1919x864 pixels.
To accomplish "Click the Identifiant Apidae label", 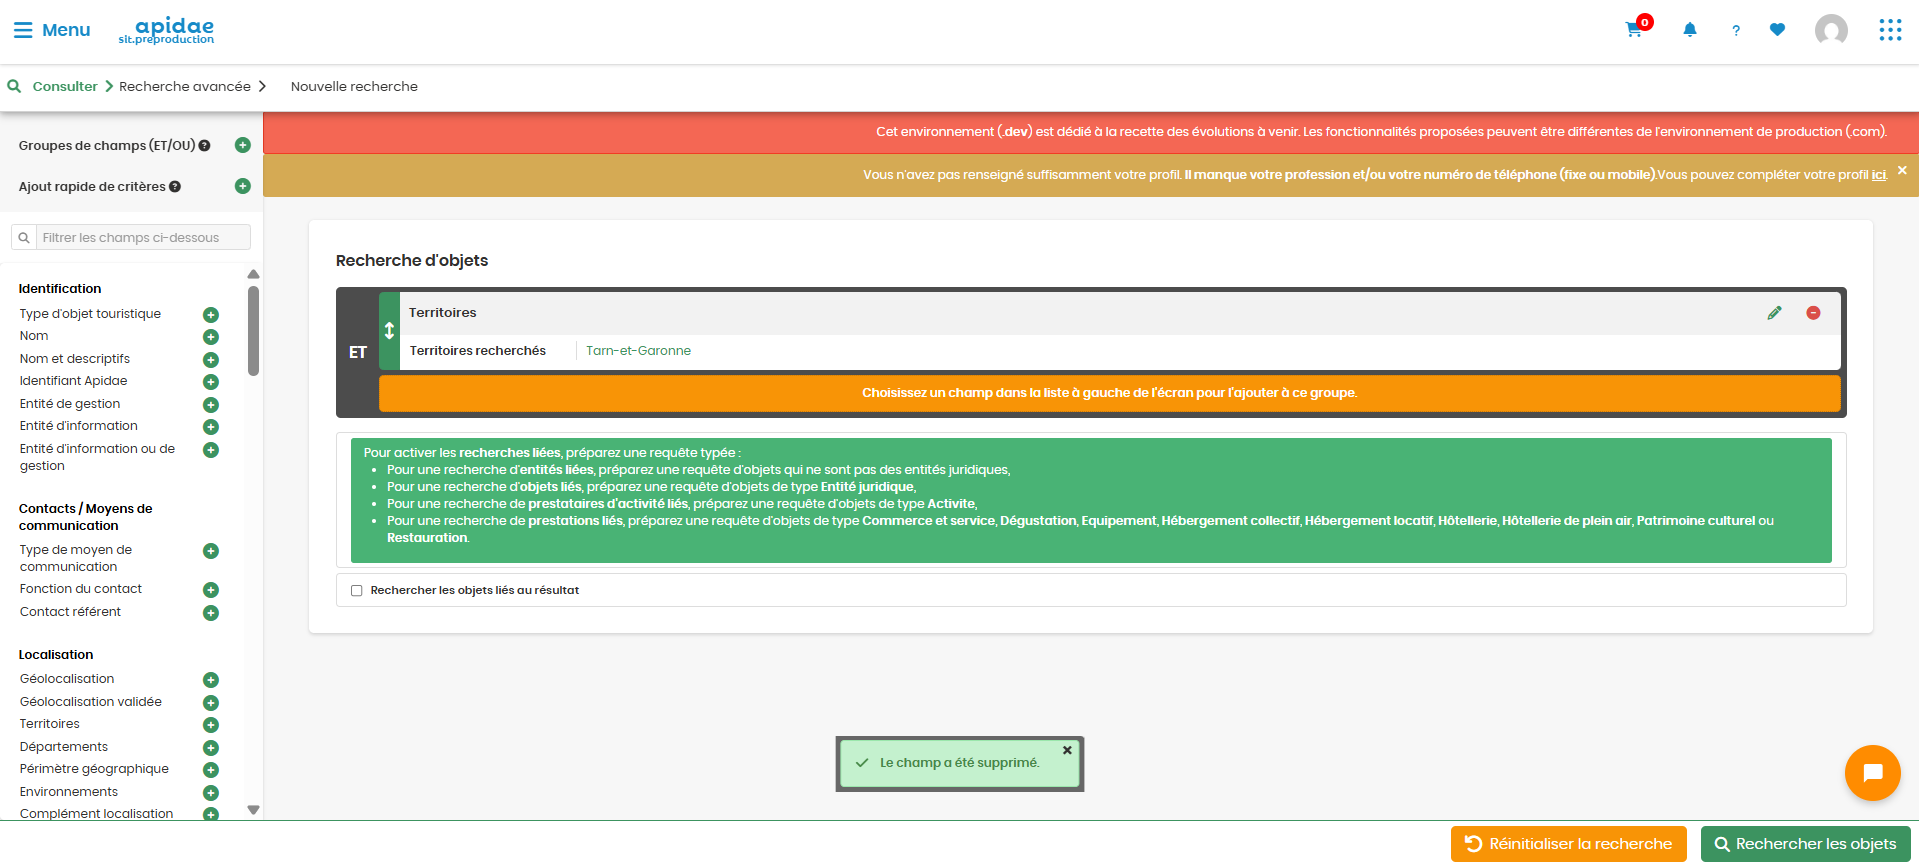I will [73, 381].
